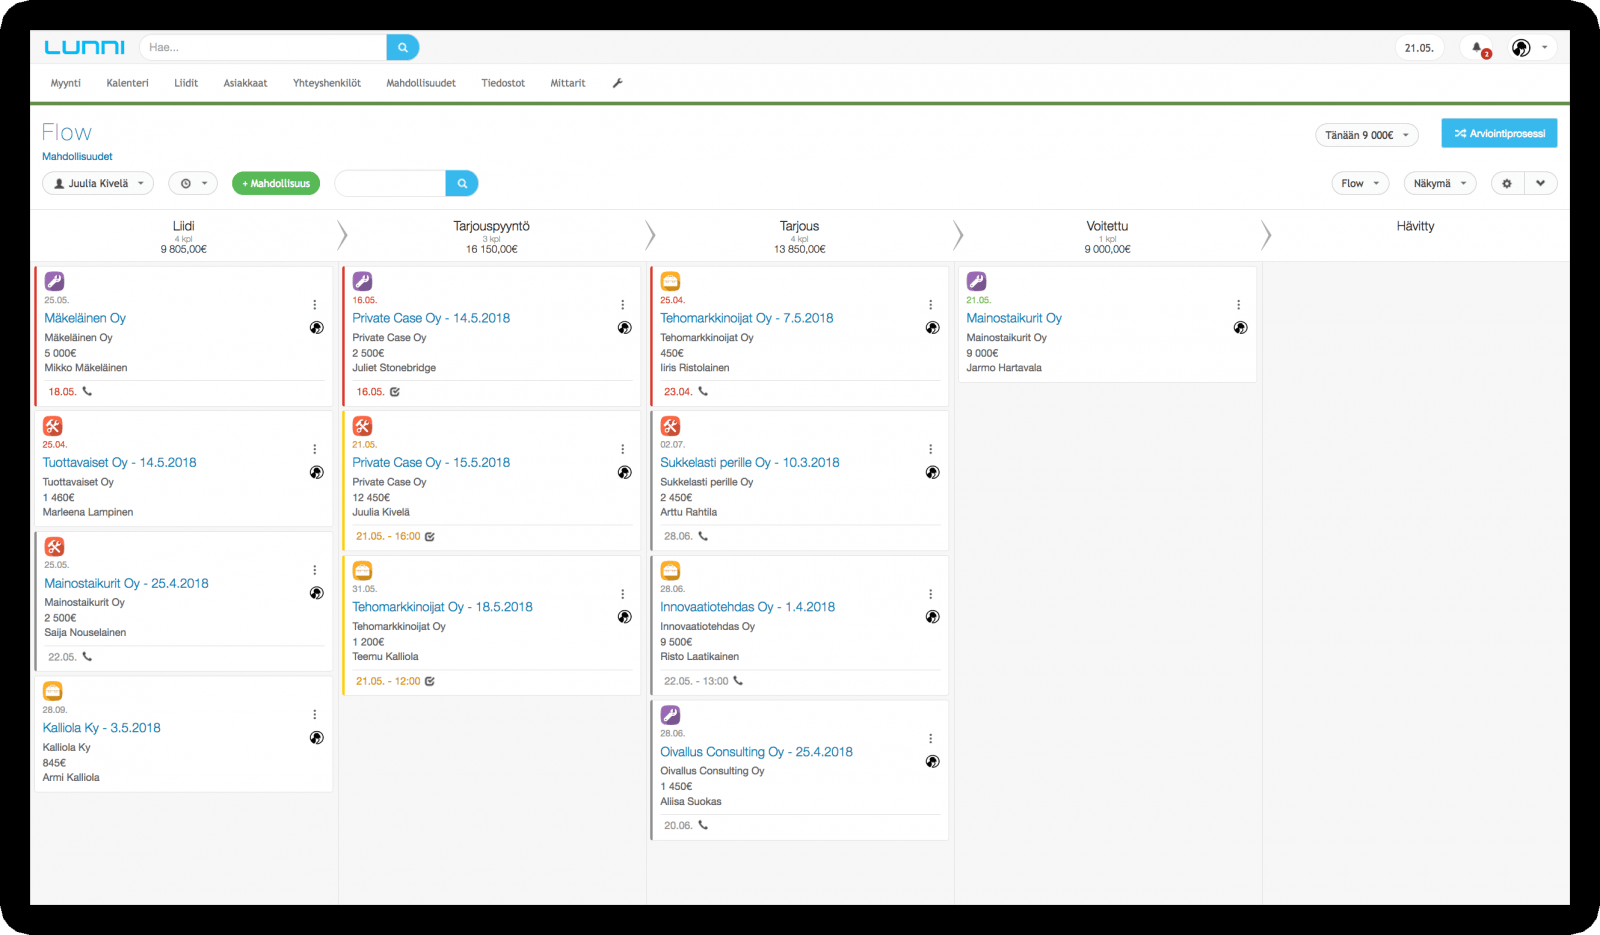This screenshot has width=1600, height=935.
Task: Open the Juulia Kivelä user filter
Action: 98,183
